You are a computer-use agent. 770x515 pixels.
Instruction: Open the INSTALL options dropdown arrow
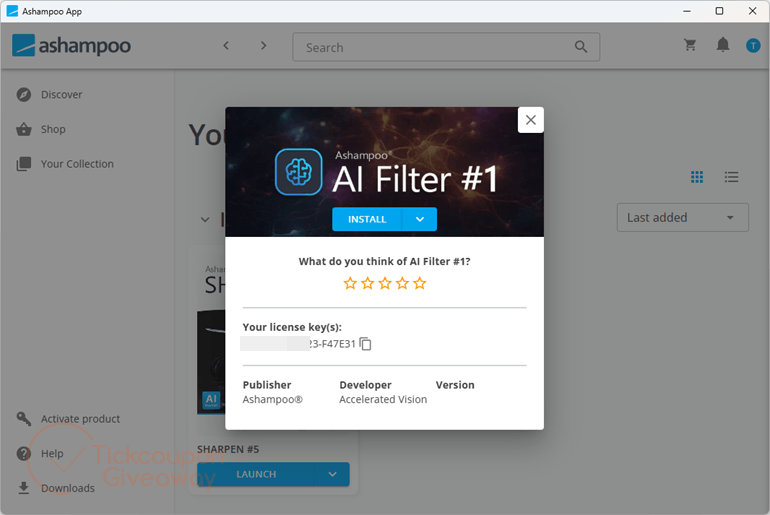point(420,219)
